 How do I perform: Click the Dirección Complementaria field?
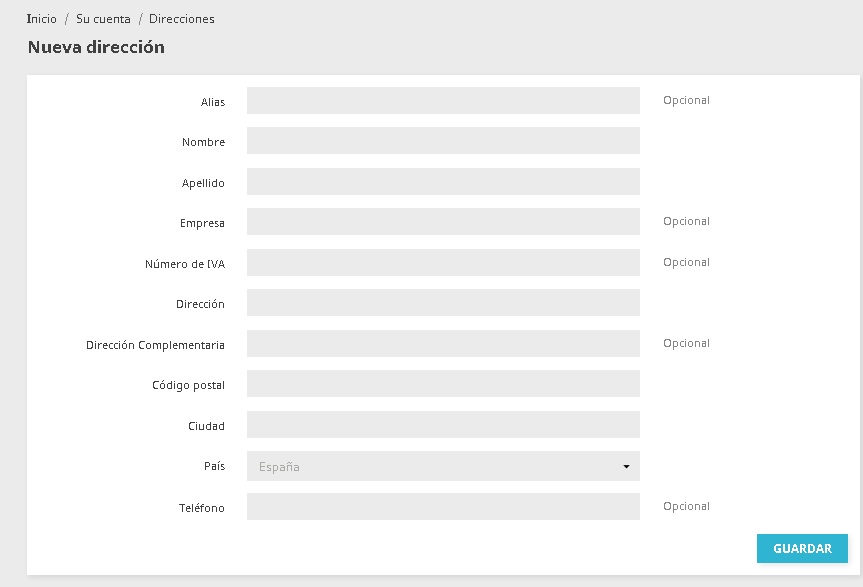(x=443, y=344)
